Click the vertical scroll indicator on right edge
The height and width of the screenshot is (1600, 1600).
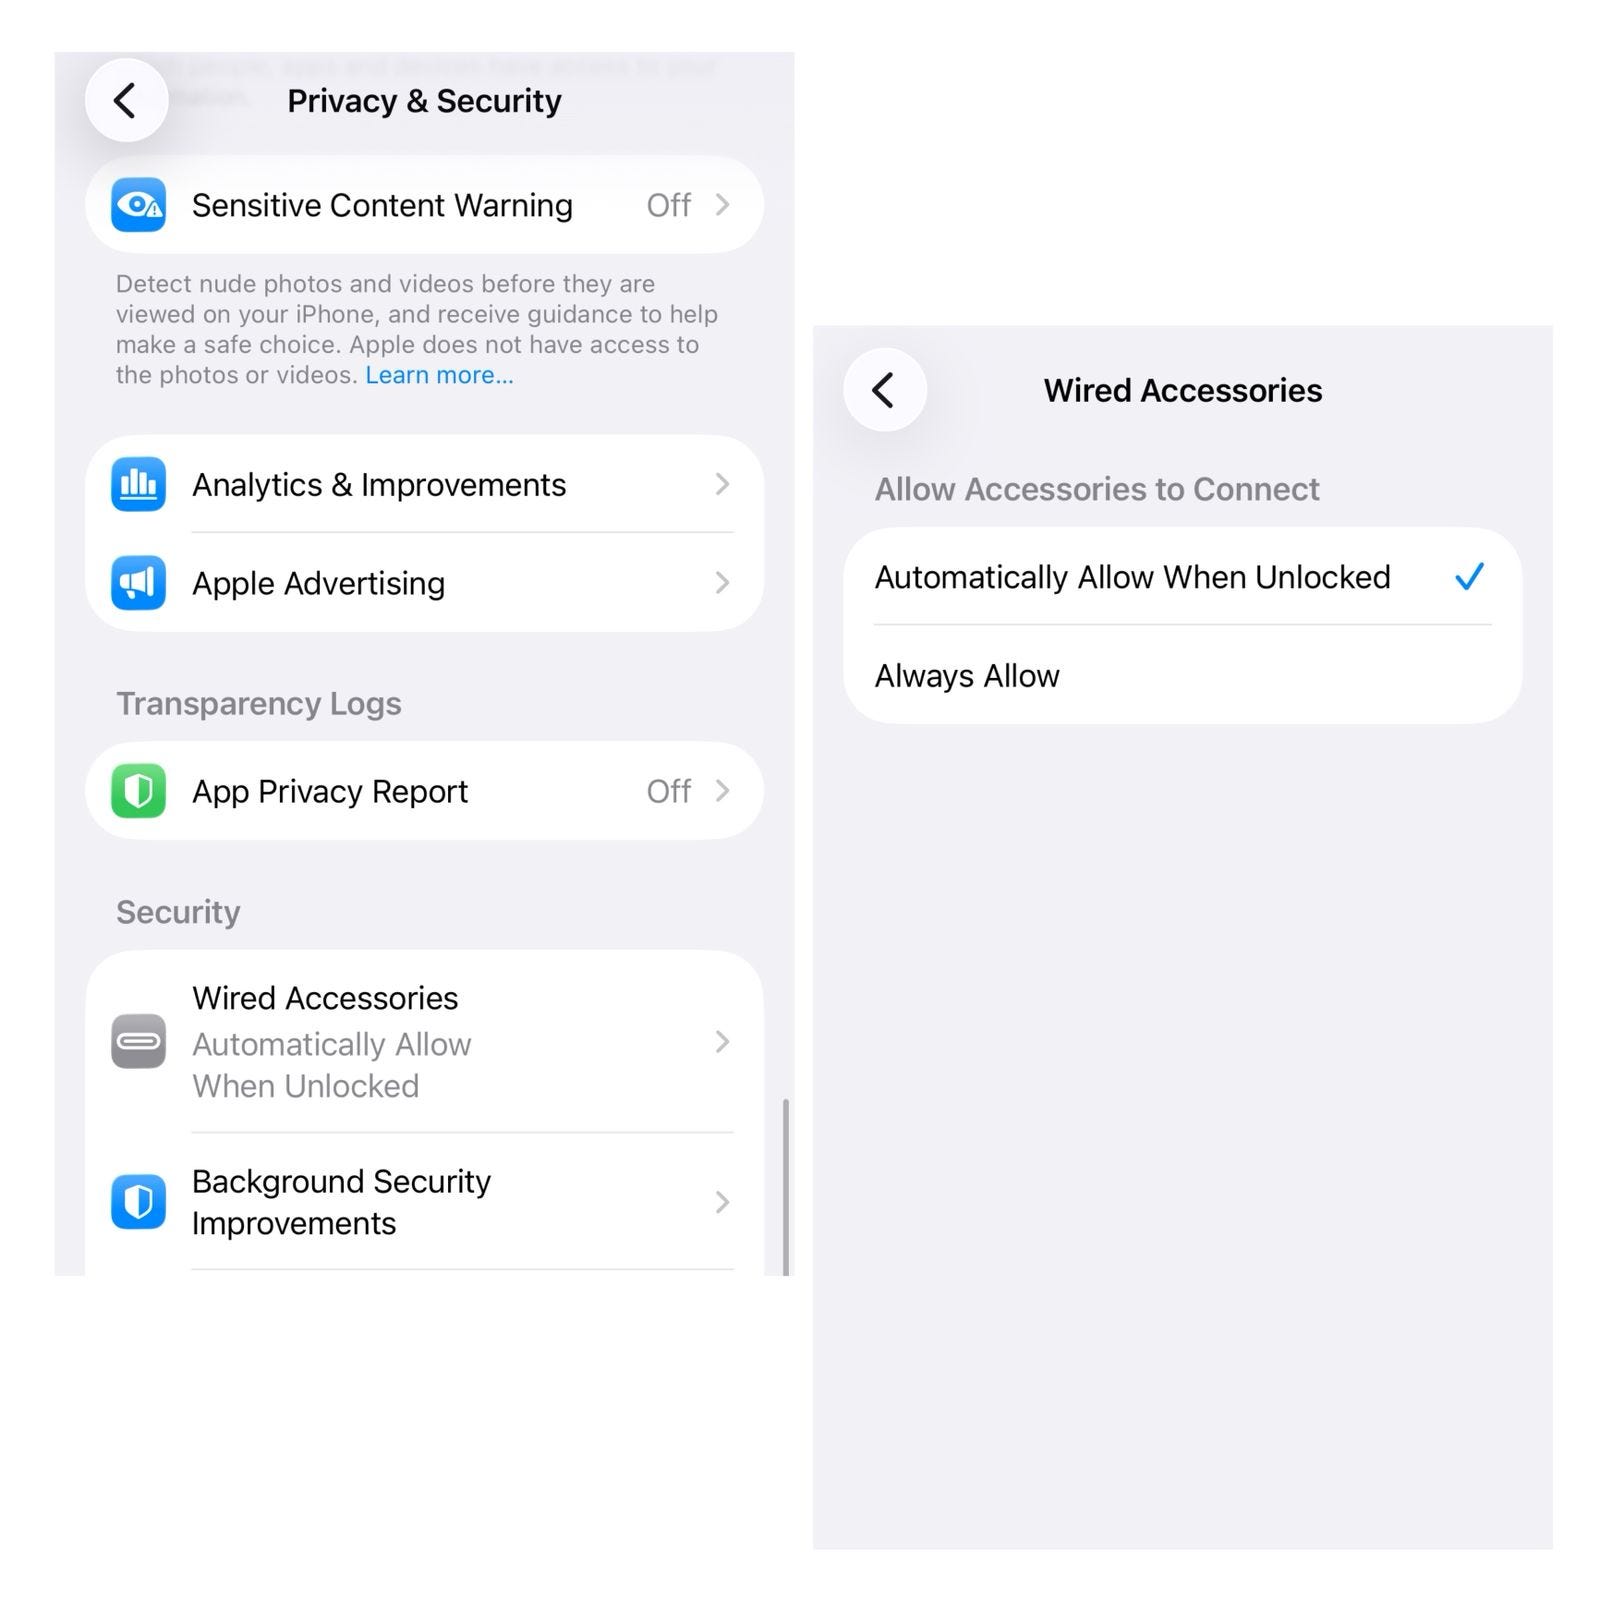tap(786, 1187)
